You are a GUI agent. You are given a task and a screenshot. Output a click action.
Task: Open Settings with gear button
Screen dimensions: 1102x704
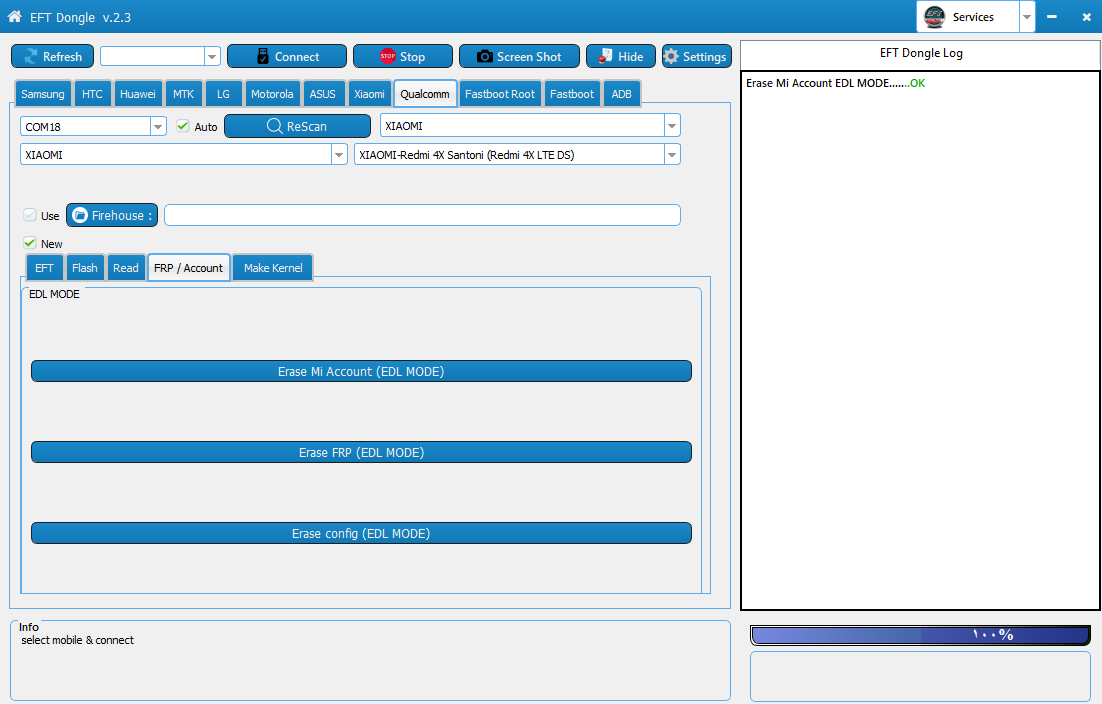pos(696,56)
